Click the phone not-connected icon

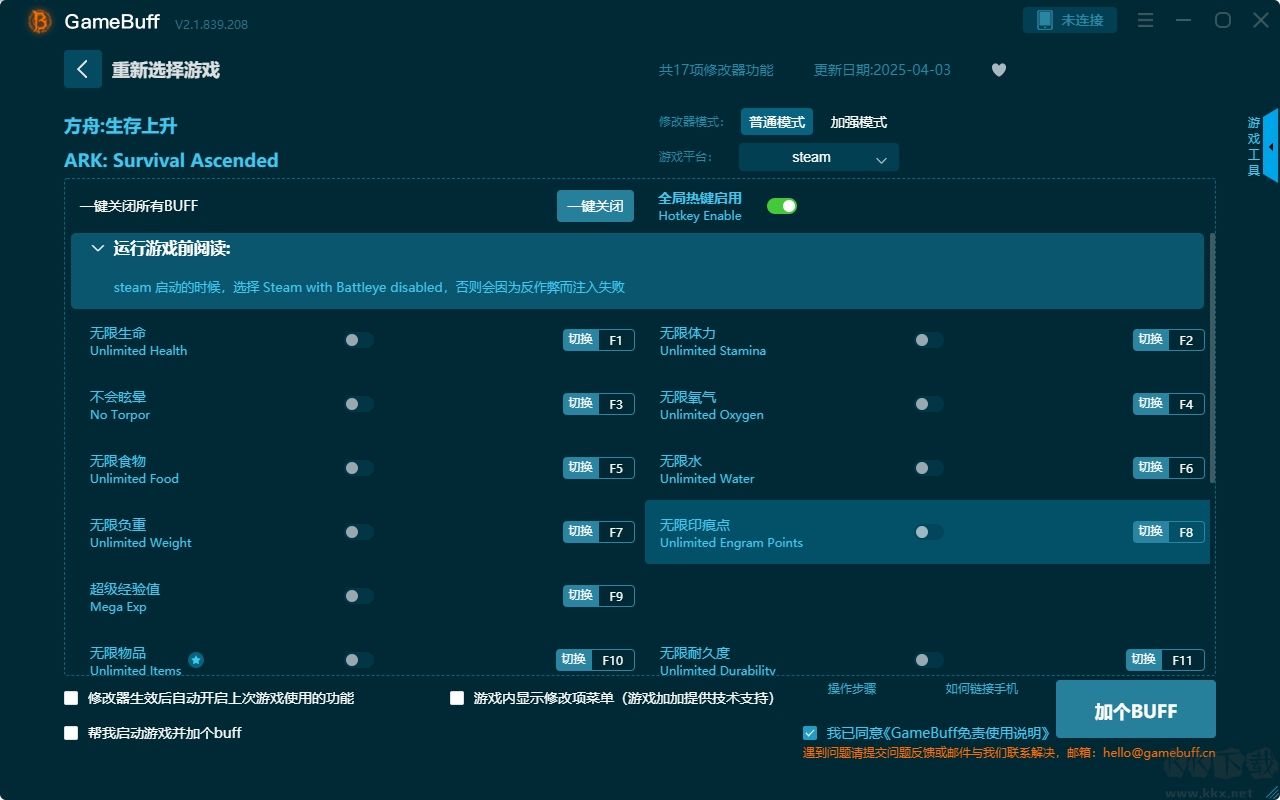pos(1044,20)
